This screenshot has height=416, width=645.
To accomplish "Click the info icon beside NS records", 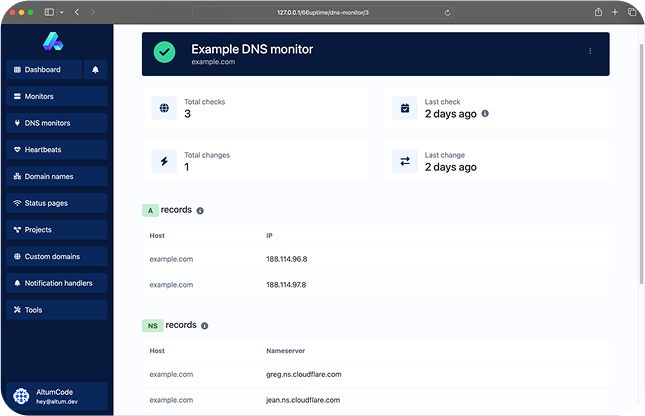I will point(204,326).
